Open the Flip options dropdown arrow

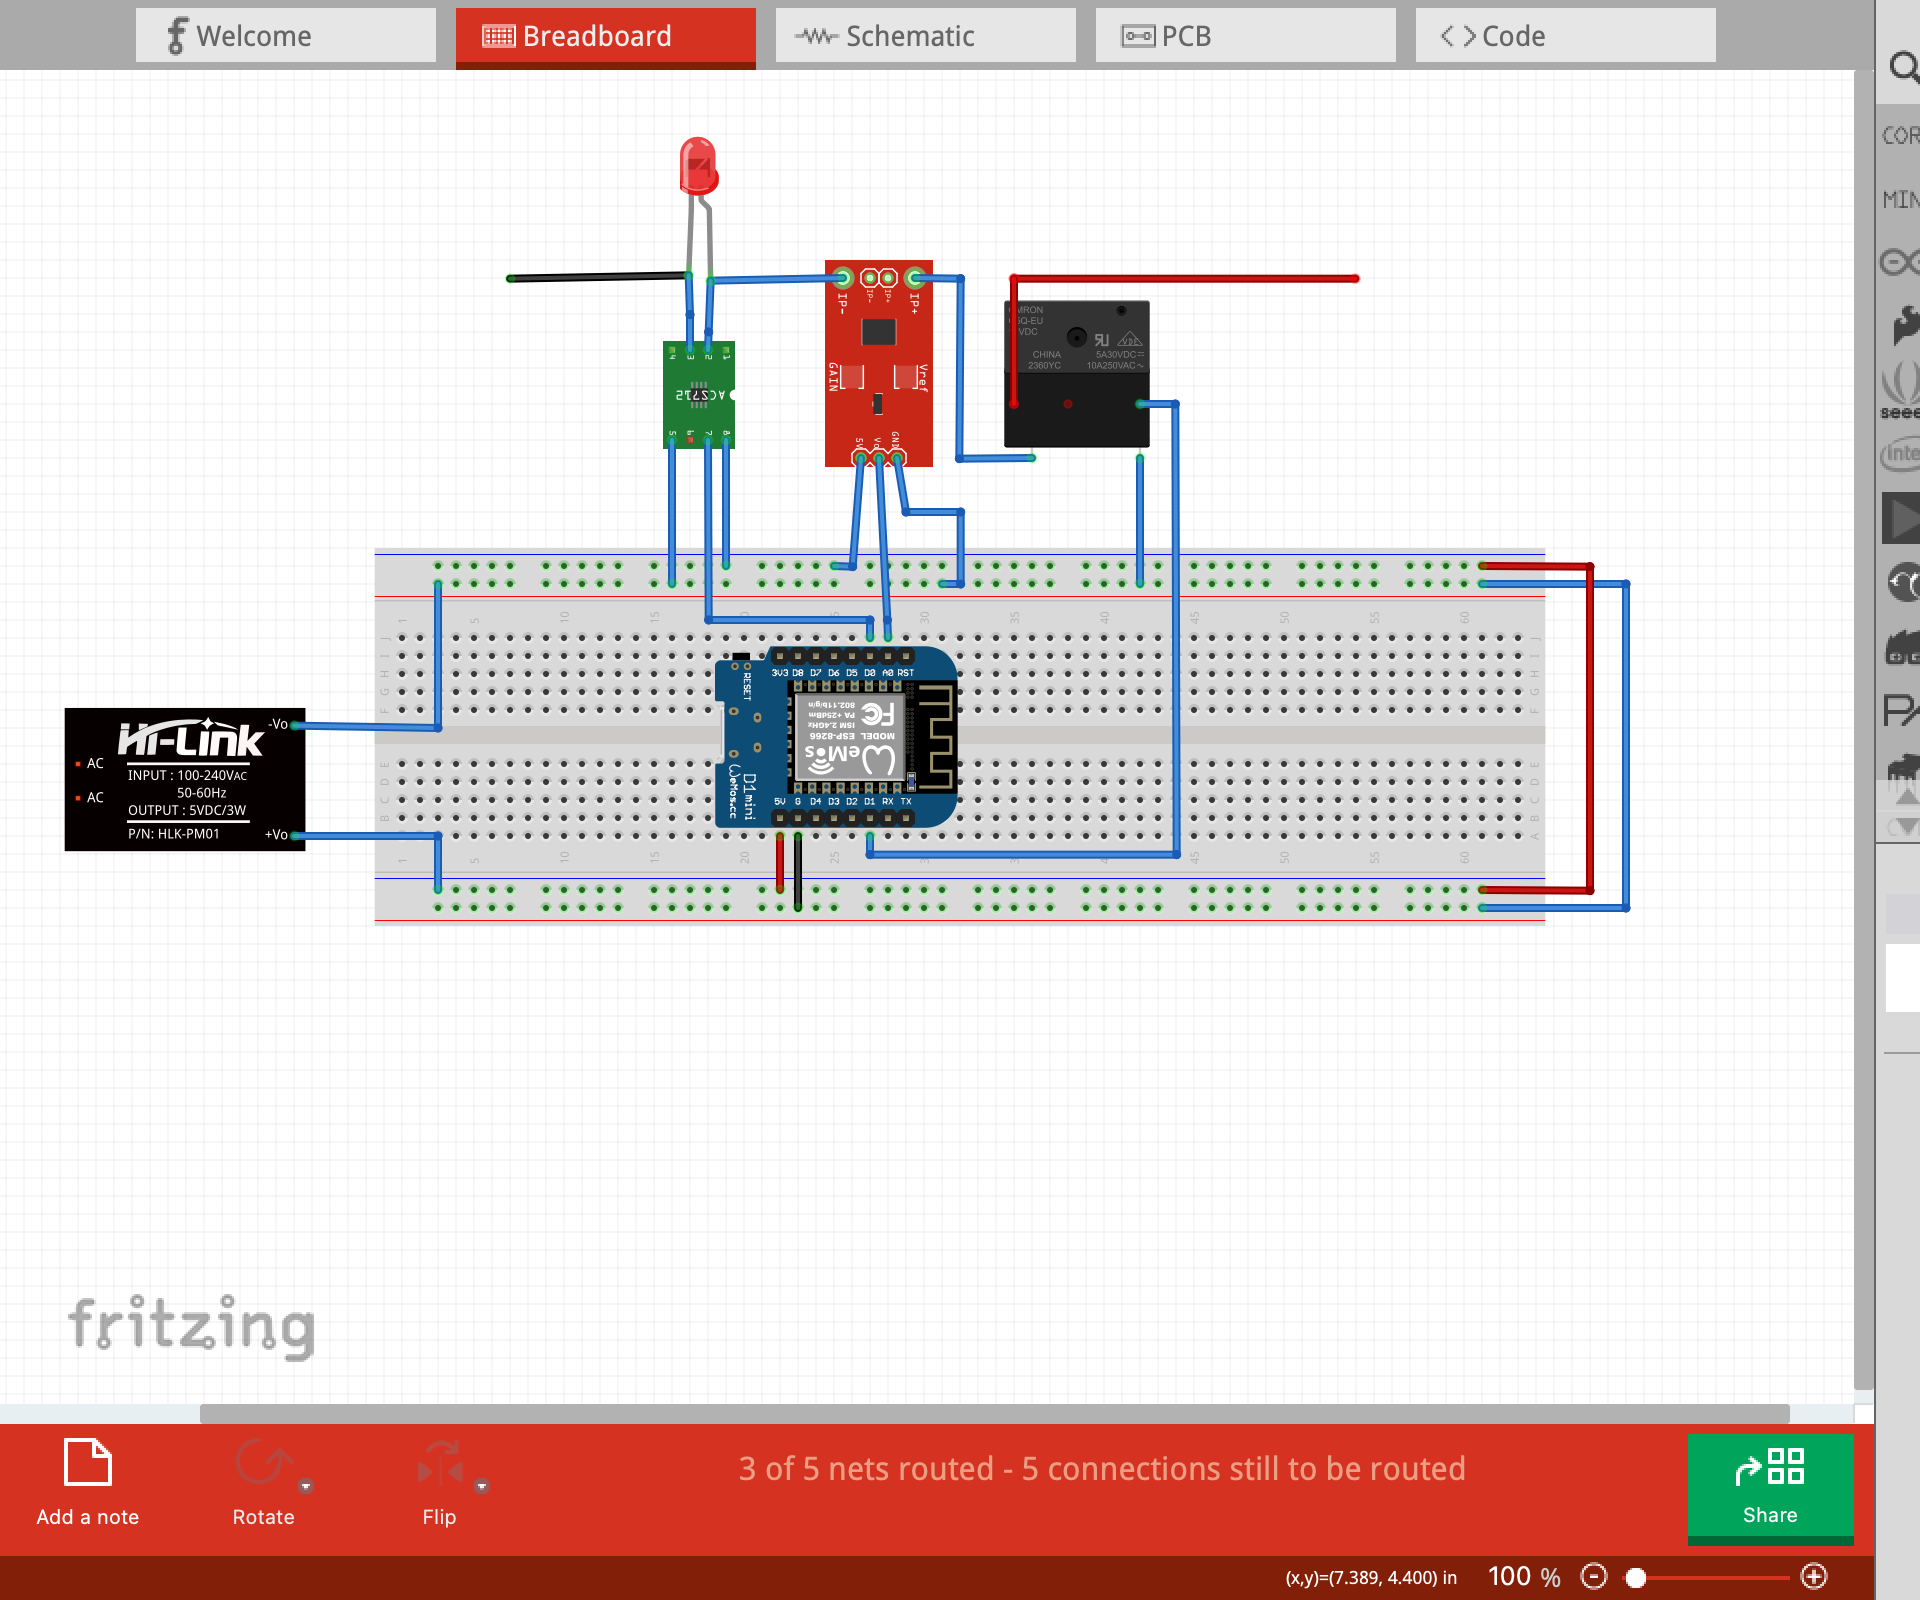[482, 1486]
